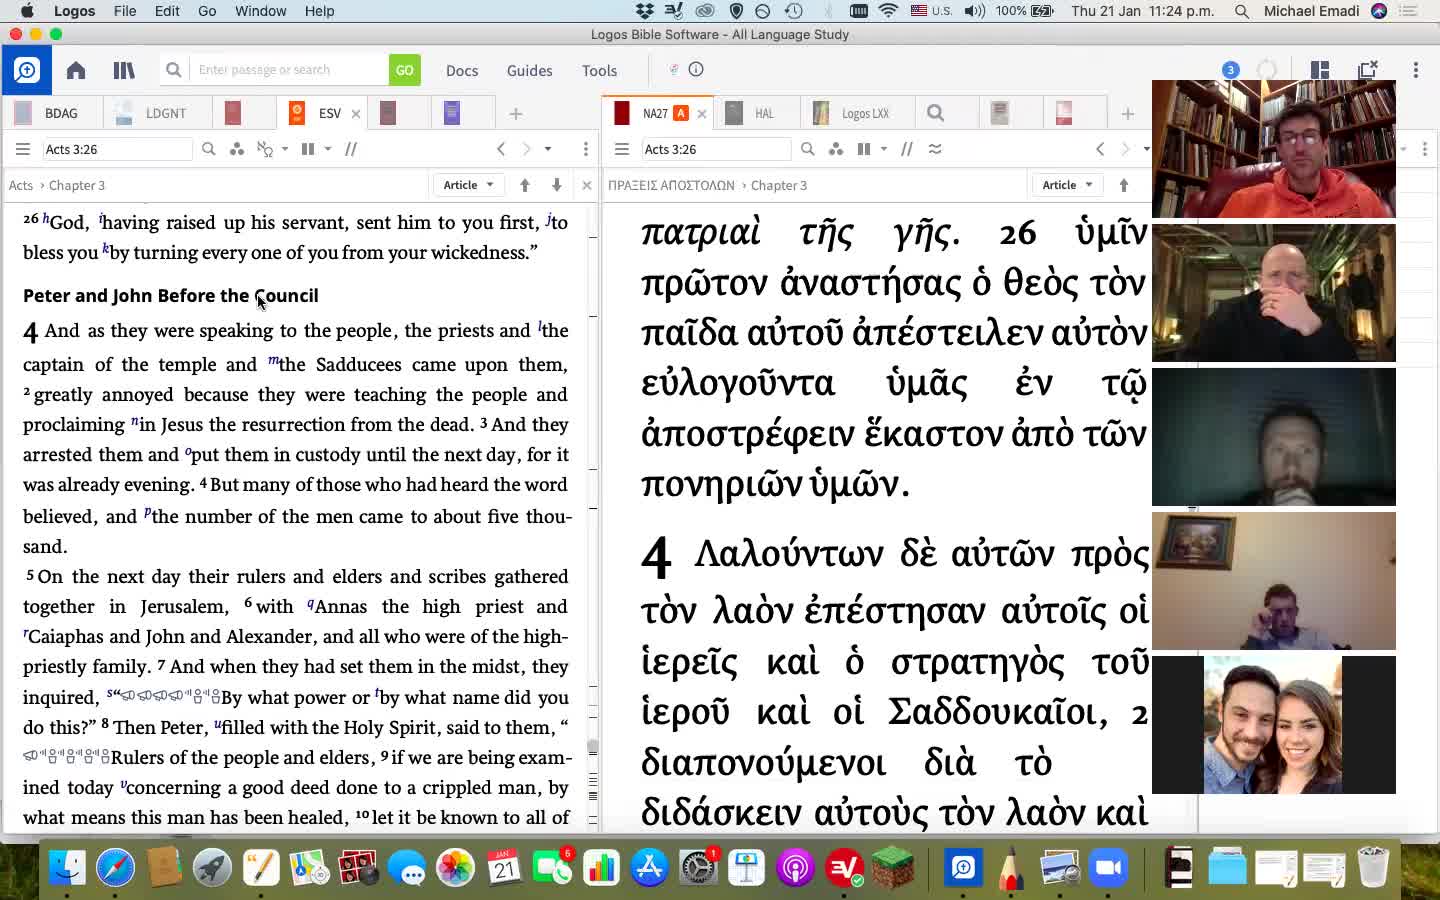Toggle the NA27 multiple resources columns icon
Image resolution: width=1440 pixels, height=900 pixels.
tap(864, 149)
